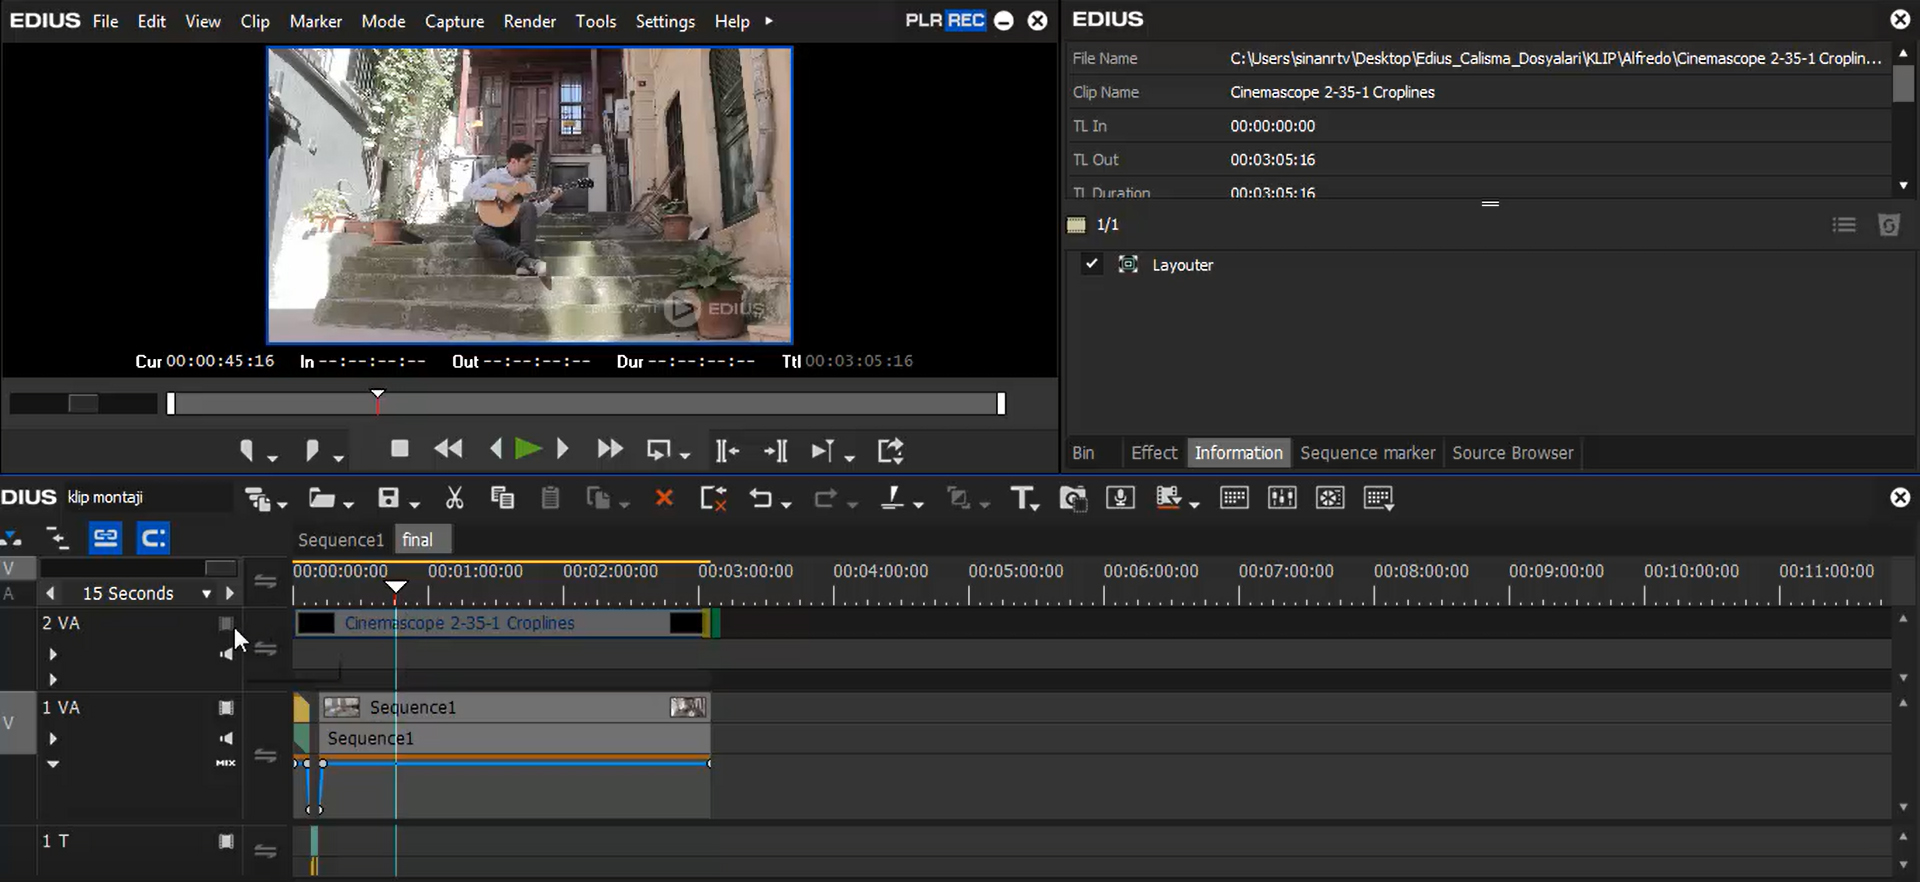Click the Loop playback icon
The height and width of the screenshot is (882, 1920).
[x=659, y=451]
